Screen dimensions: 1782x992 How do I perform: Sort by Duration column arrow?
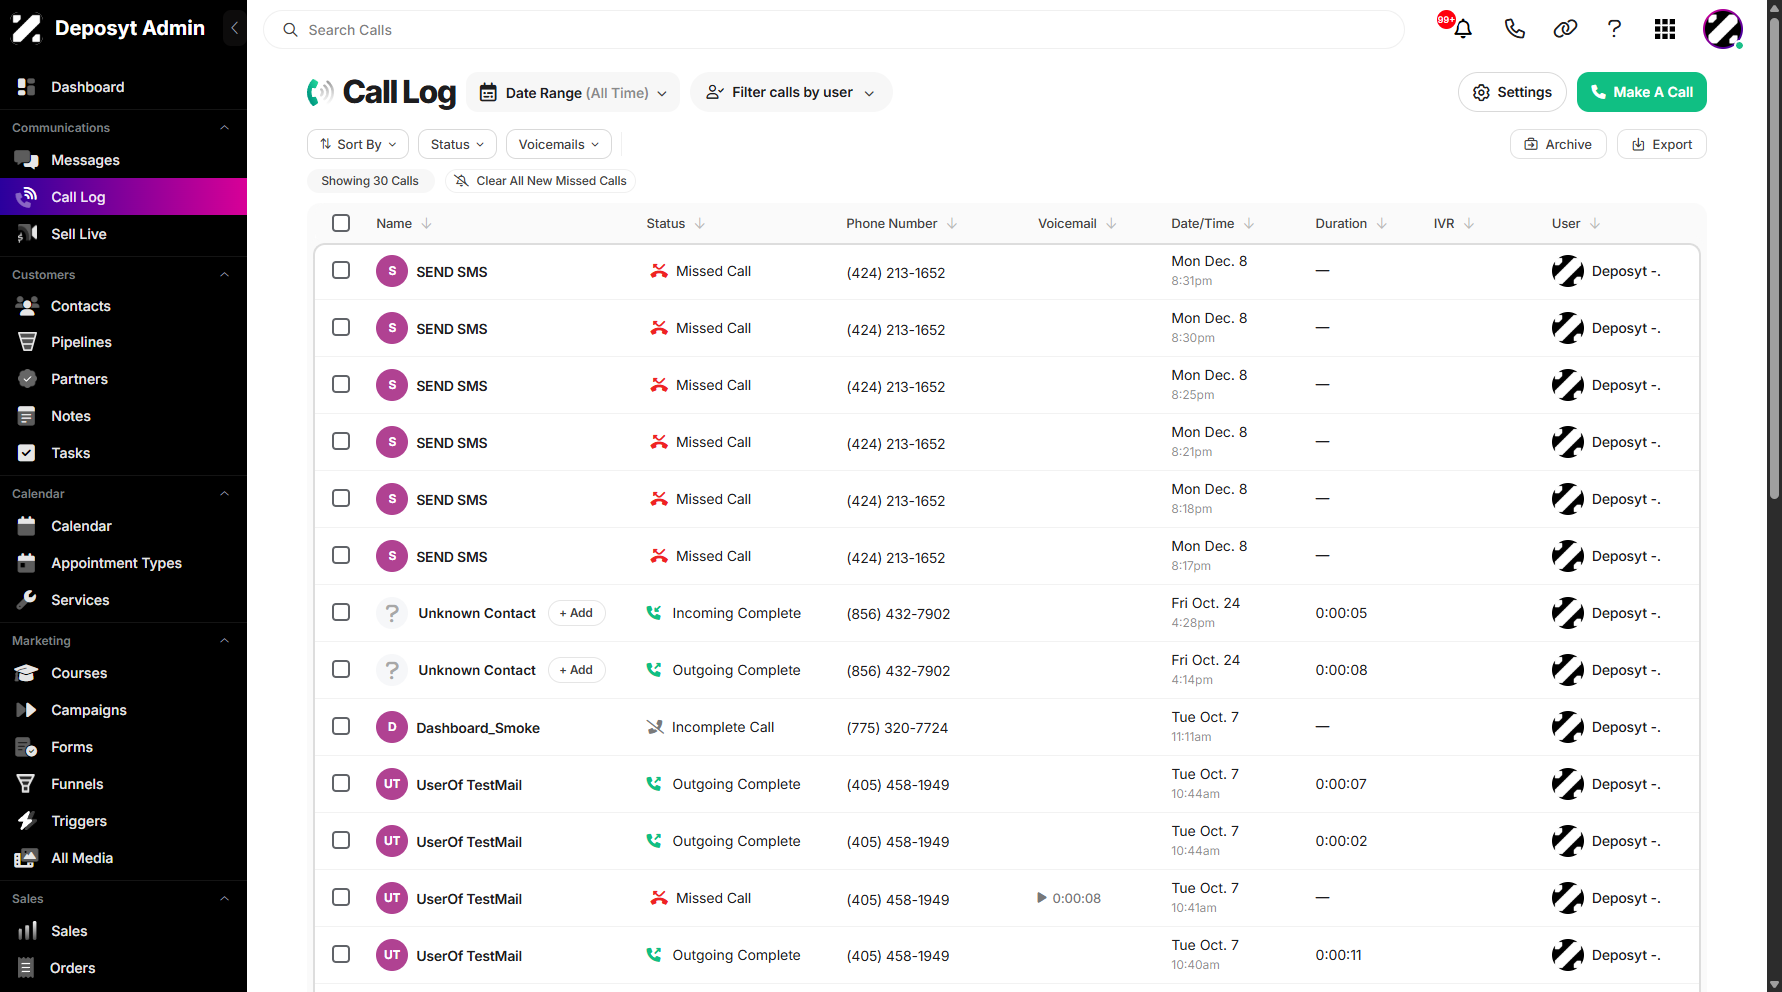click(x=1382, y=223)
